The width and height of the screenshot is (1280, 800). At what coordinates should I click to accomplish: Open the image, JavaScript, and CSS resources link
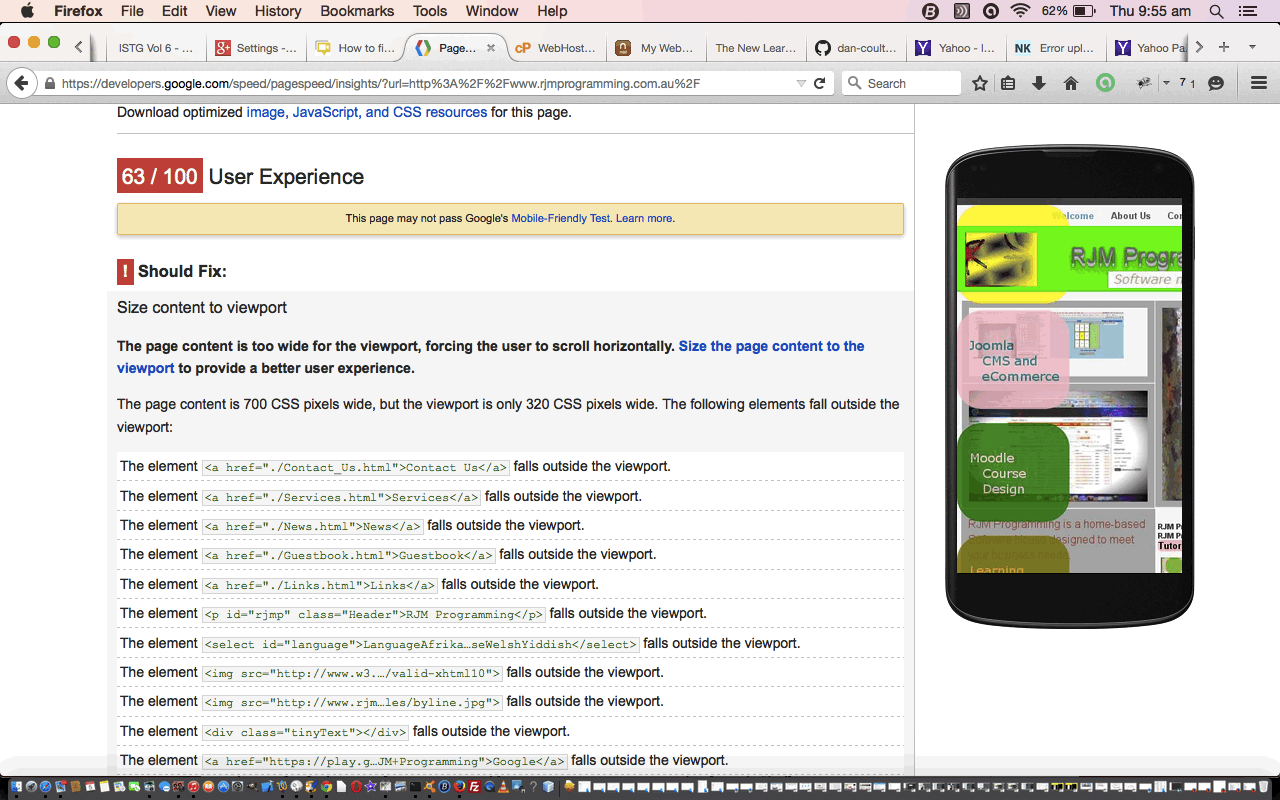367,112
